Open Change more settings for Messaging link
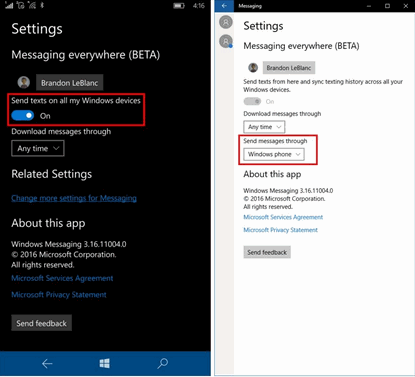415x377 pixels. 74,198
